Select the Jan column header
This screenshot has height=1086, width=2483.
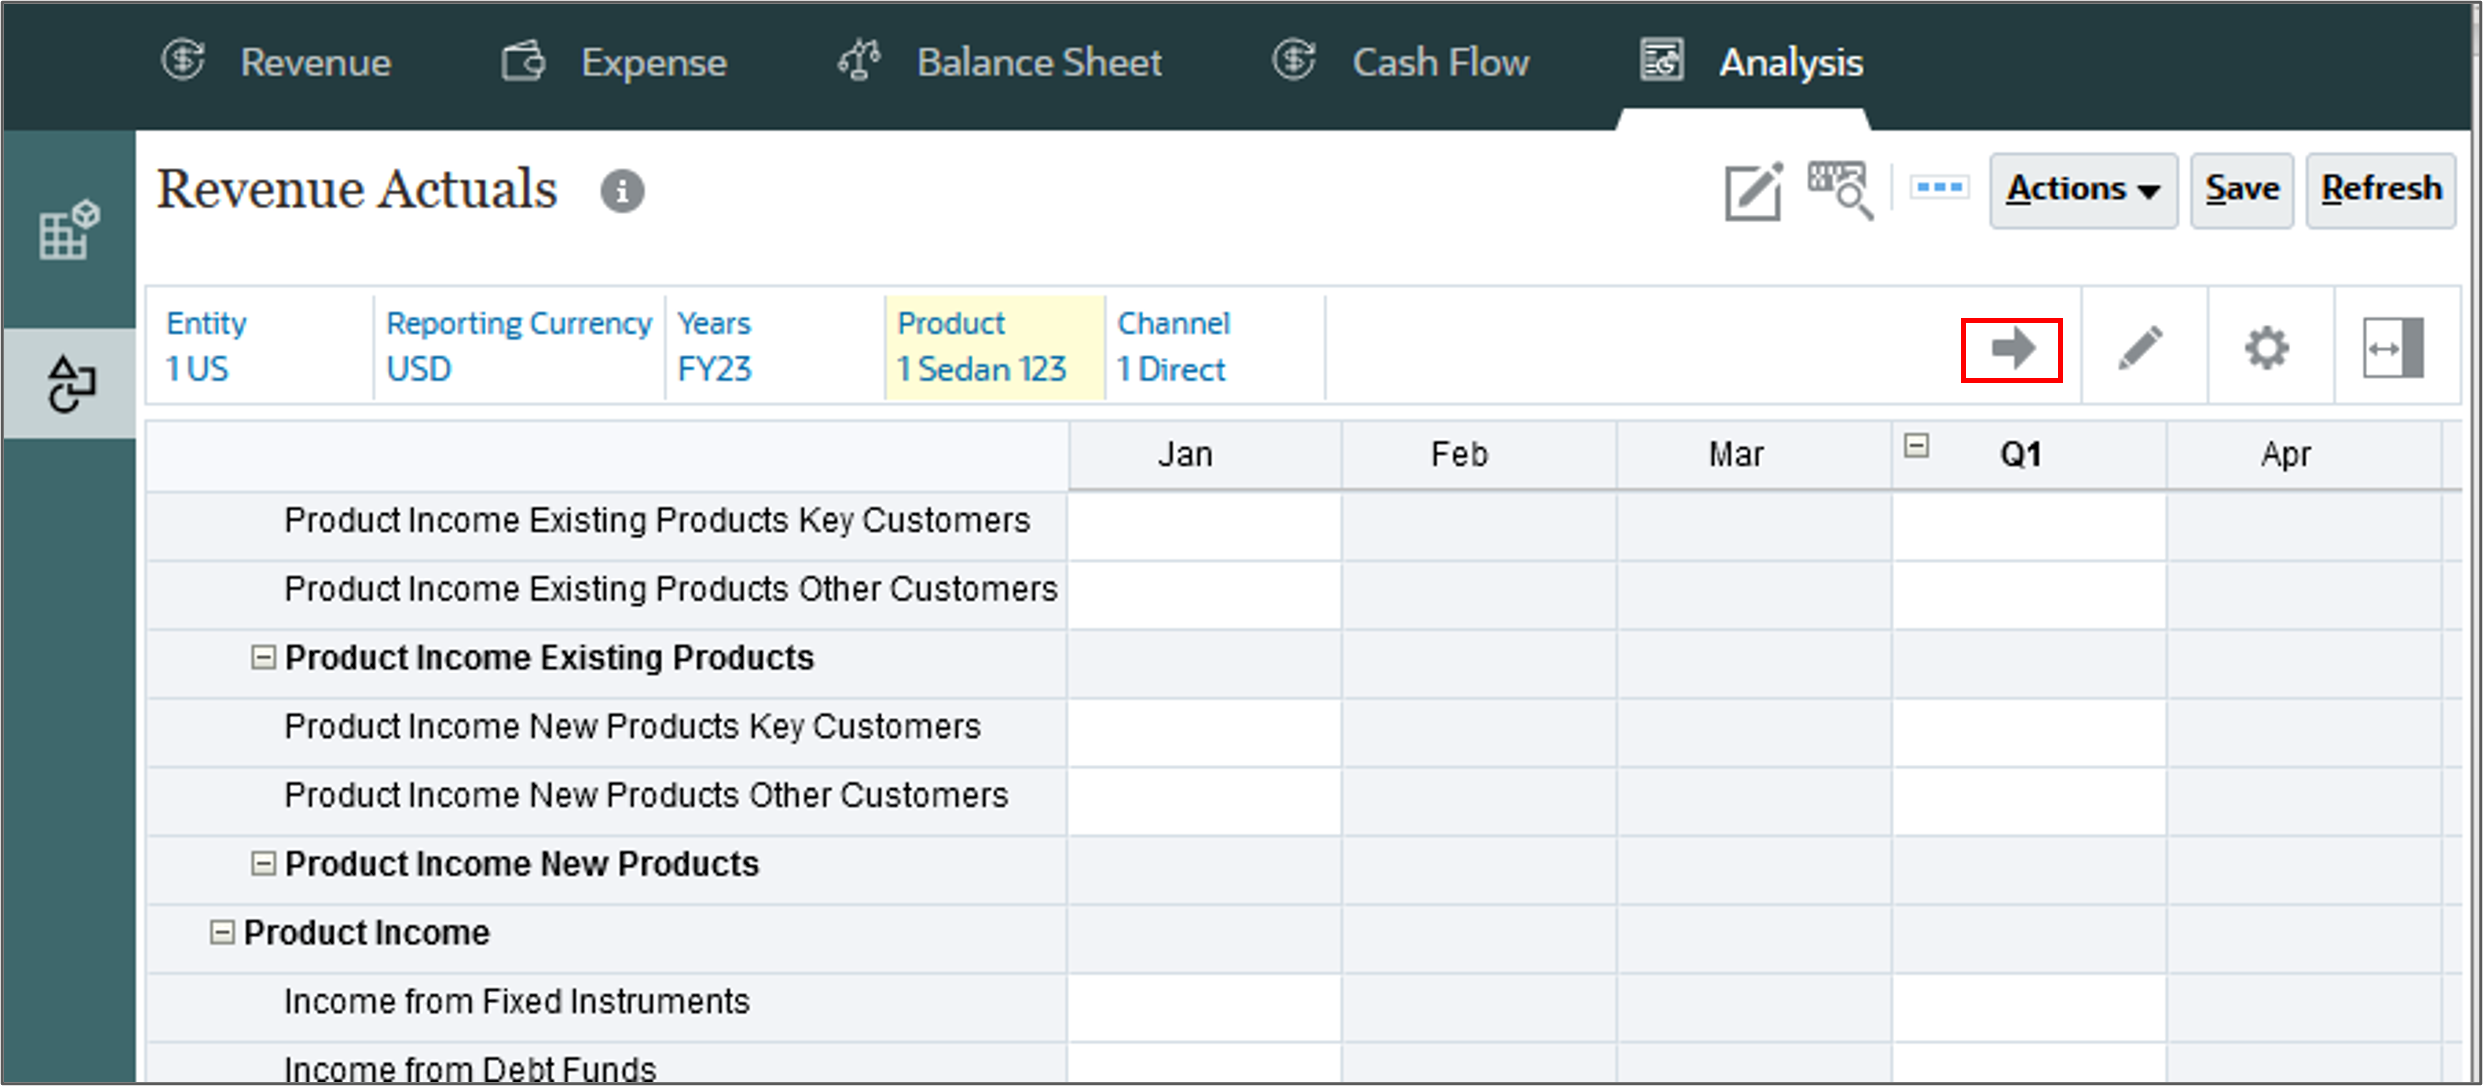(1205, 455)
